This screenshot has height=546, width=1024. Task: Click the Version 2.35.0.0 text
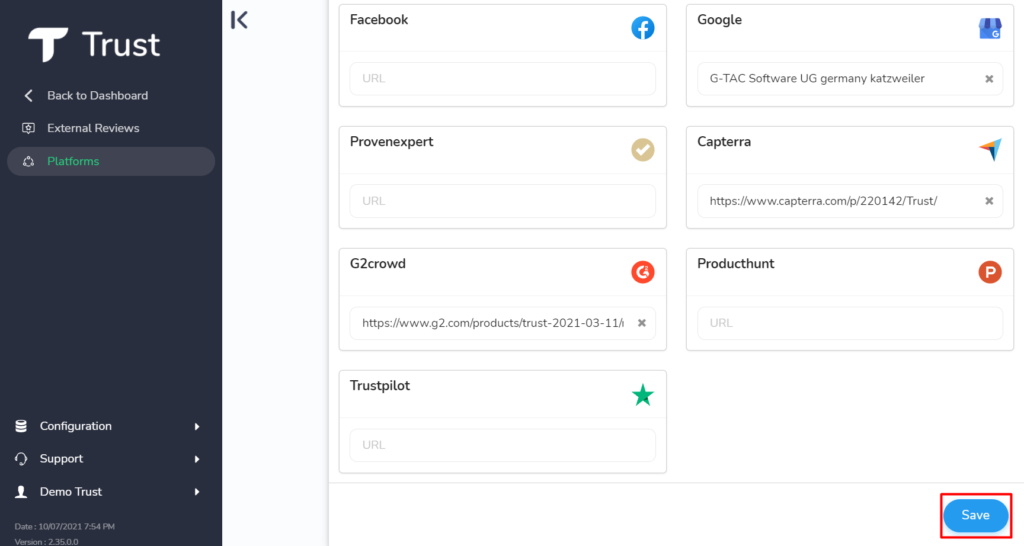pyautogui.click(x=46, y=541)
